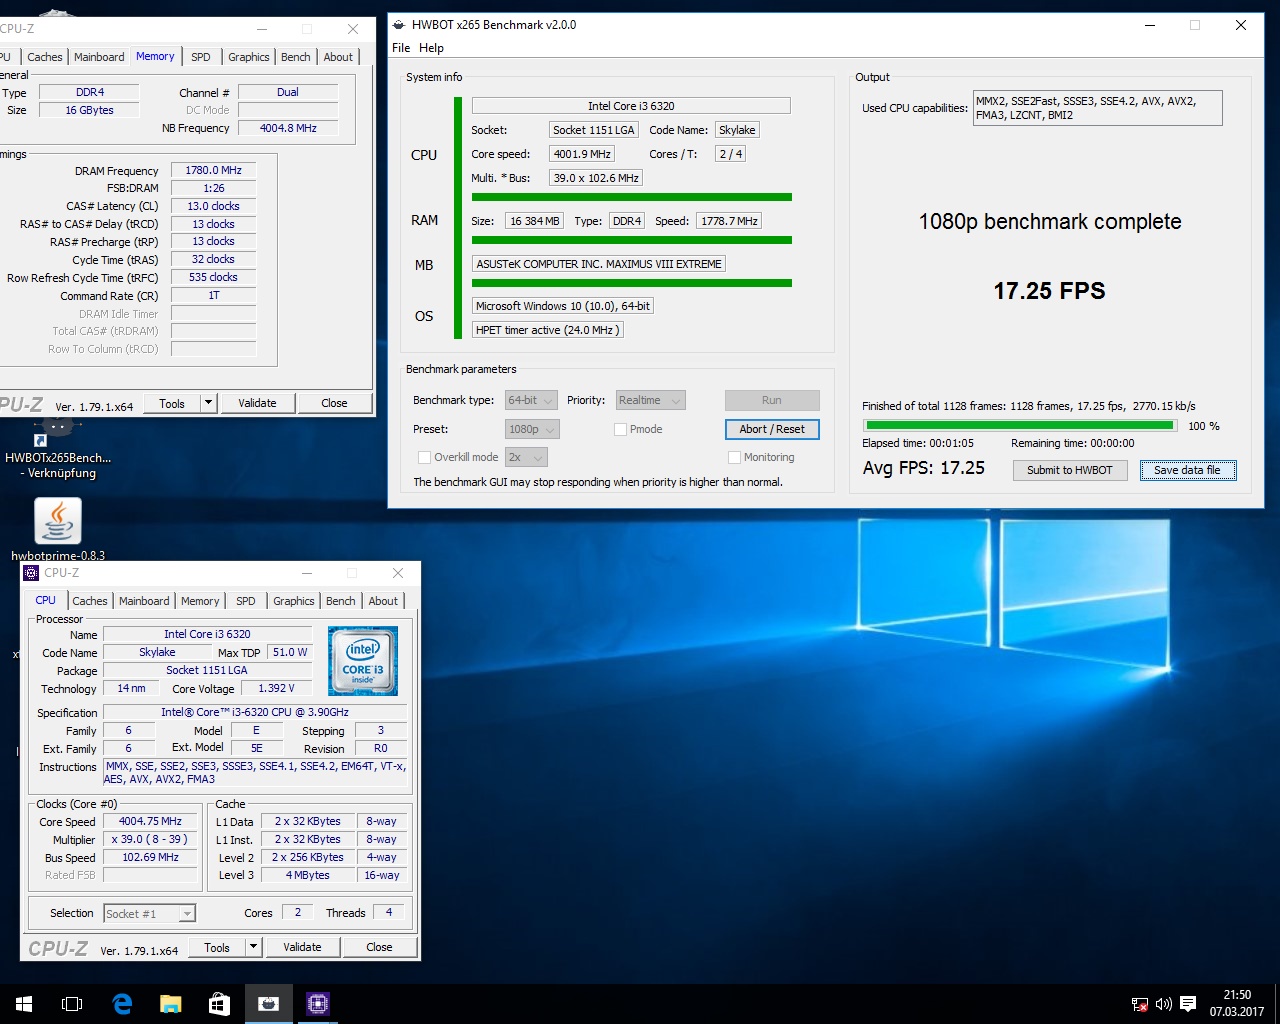This screenshot has height=1024, width=1280.
Task: Open Graphics tab in upper CPU-Z window
Action: coord(249,57)
